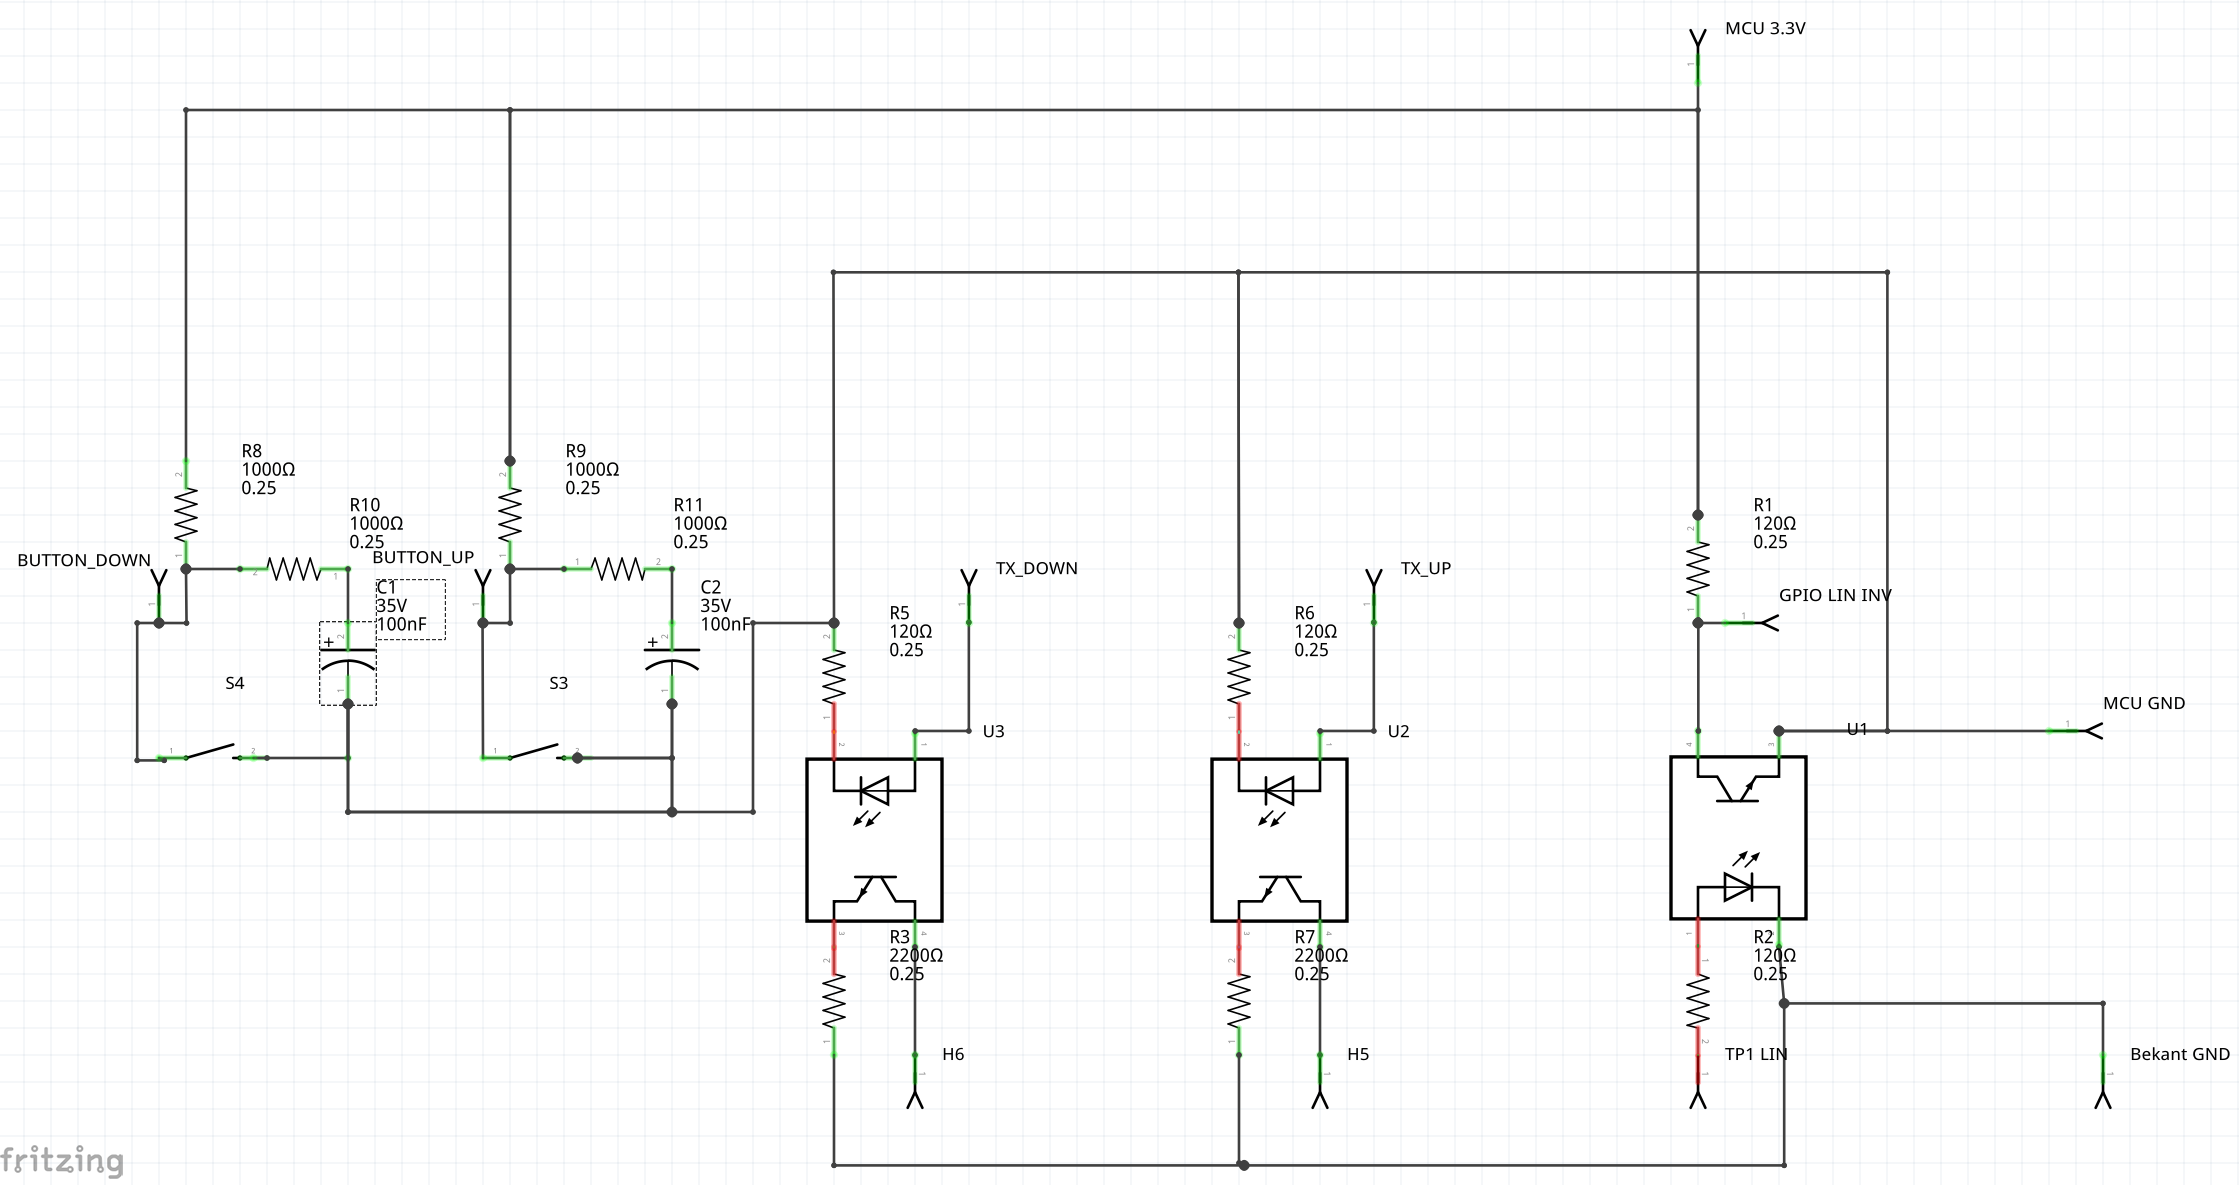Select the C2 capacitor symbol
Viewport: 2239px width, 1185px height.
coord(672,663)
